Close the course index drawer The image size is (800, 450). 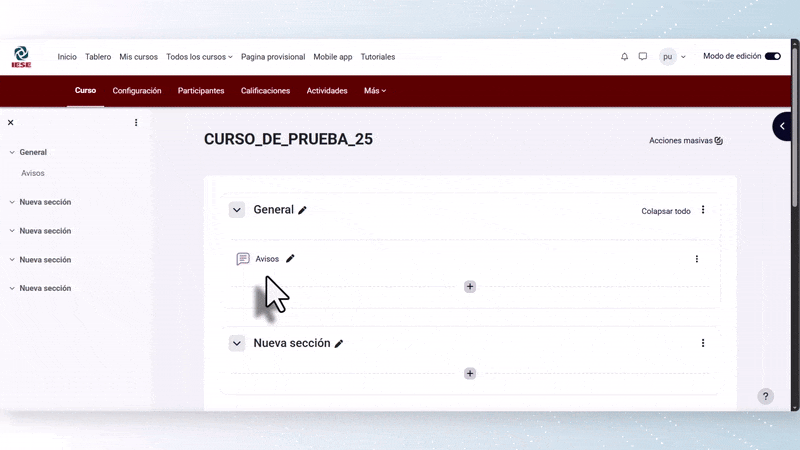(x=11, y=122)
